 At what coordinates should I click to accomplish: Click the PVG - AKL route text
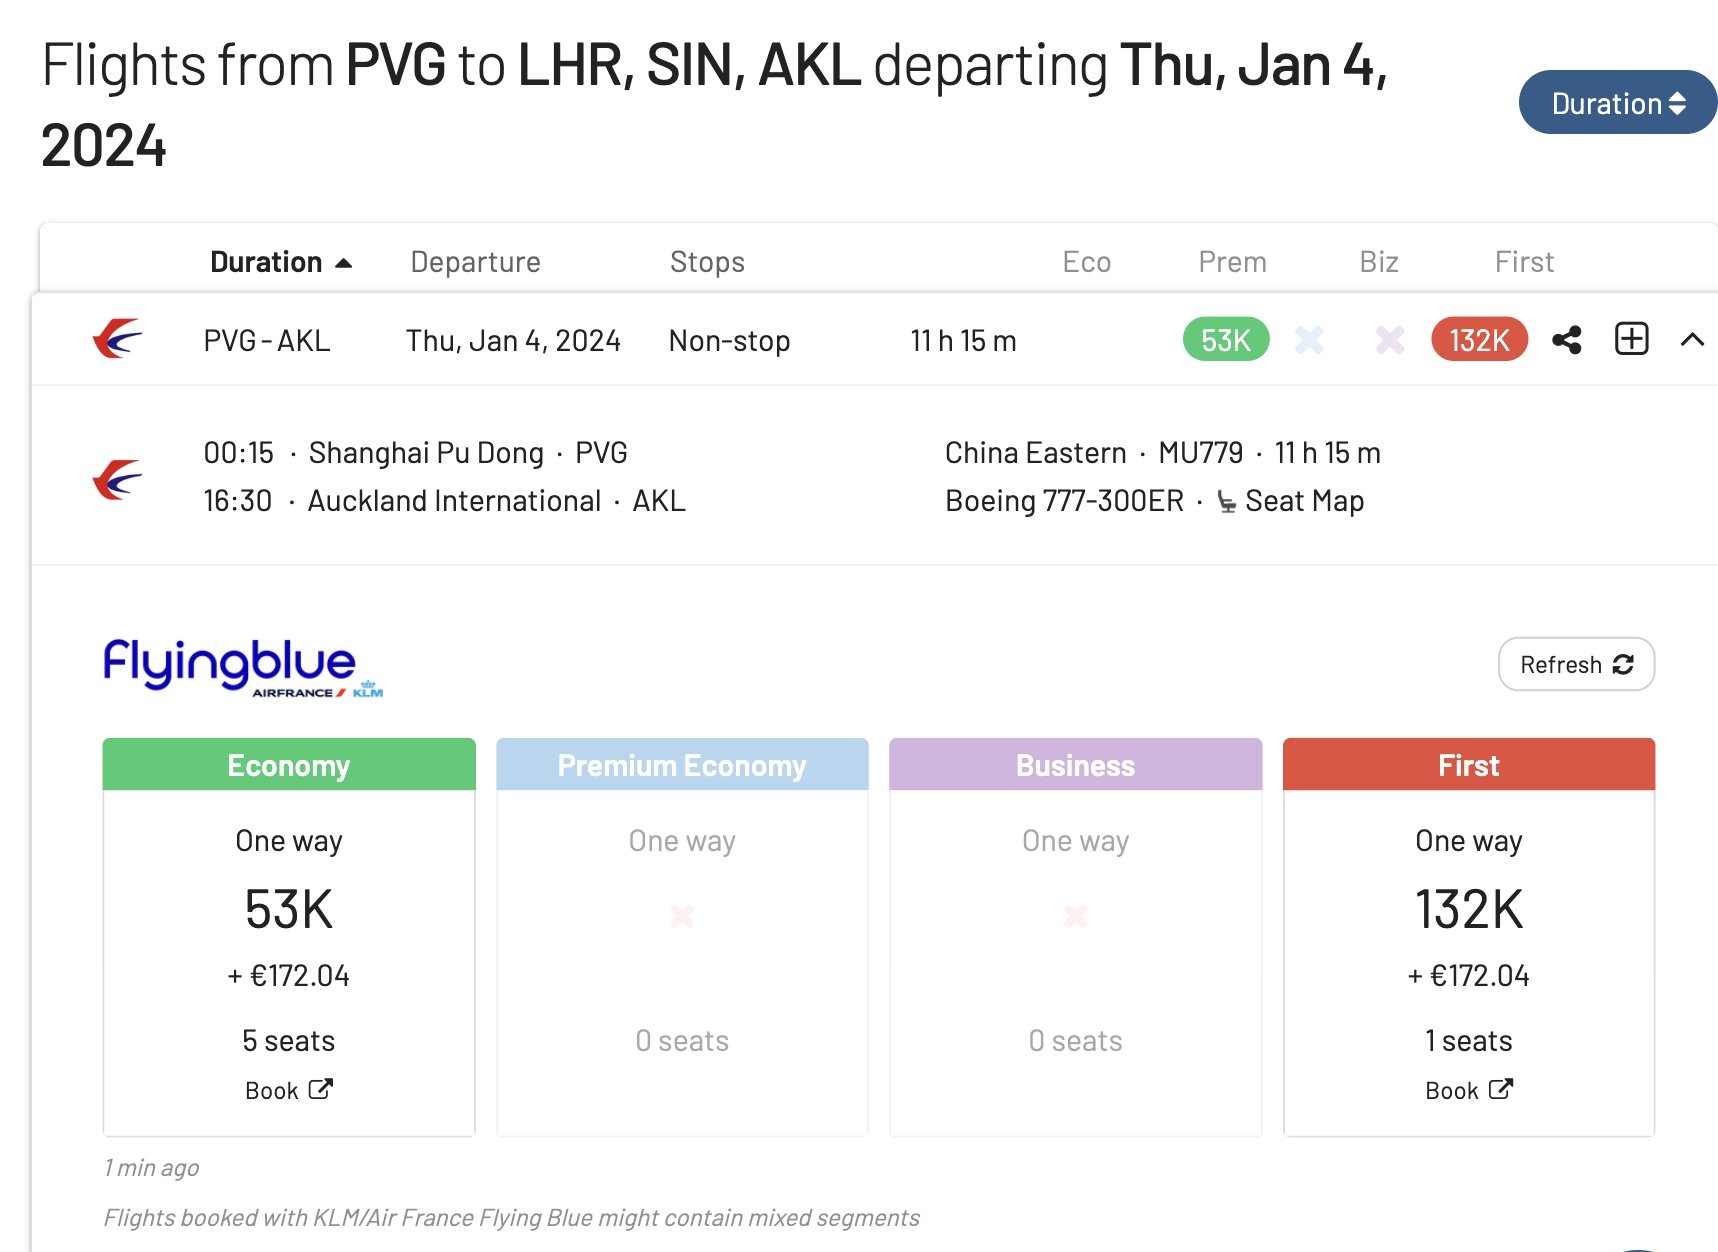[x=267, y=341]
